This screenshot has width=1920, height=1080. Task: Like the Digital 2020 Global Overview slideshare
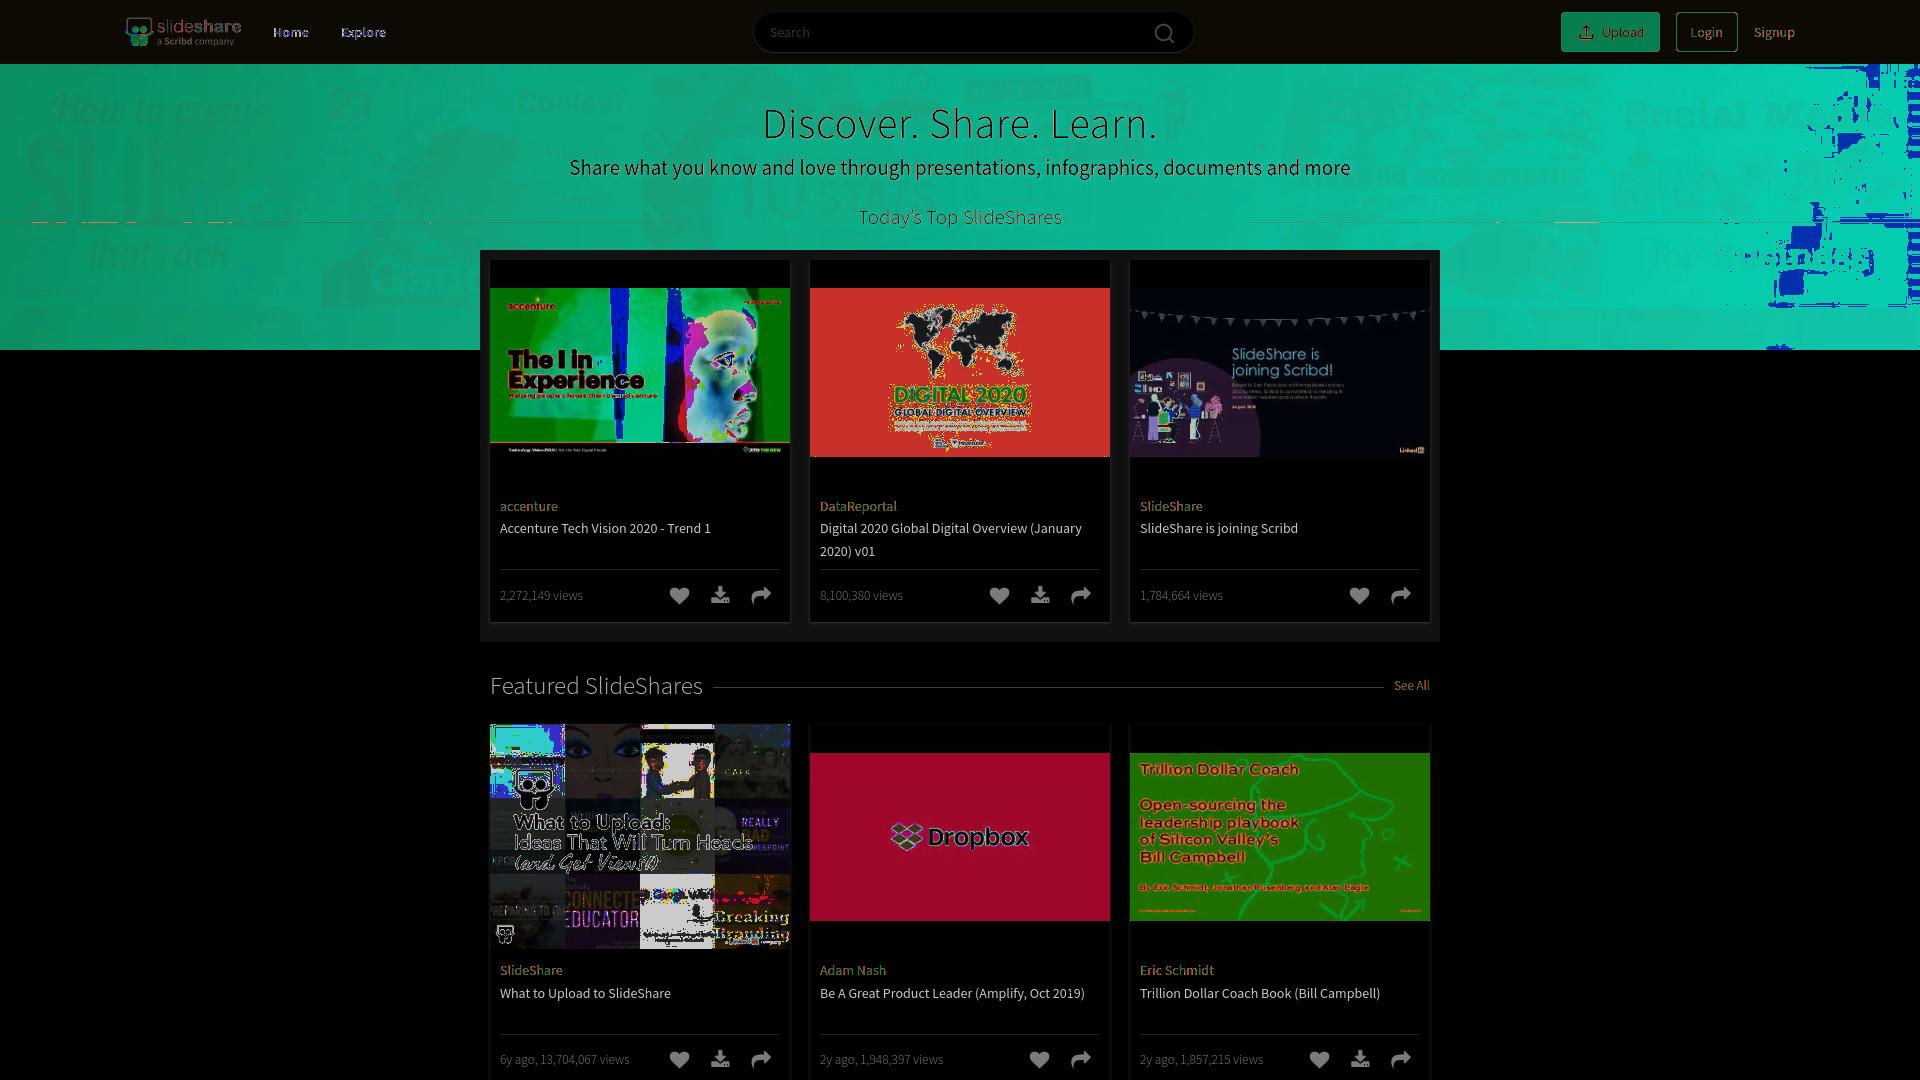999,596
